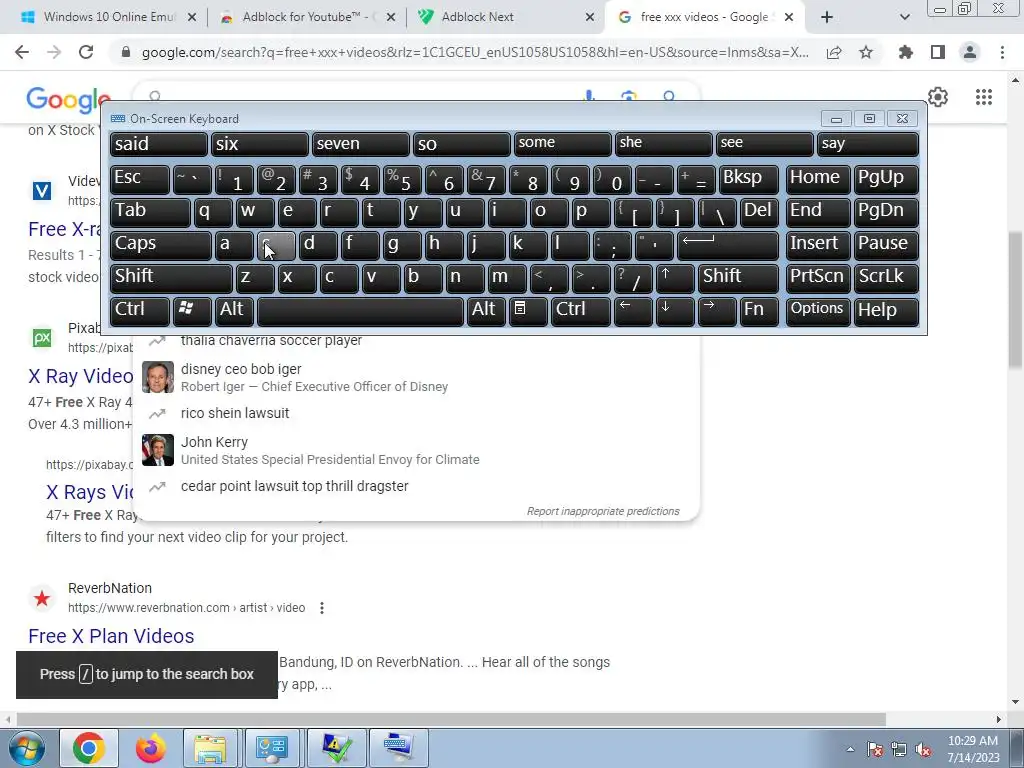Open Firefox from the taskbar
This screenshot has height=768, width=1024.
(150, 748)
